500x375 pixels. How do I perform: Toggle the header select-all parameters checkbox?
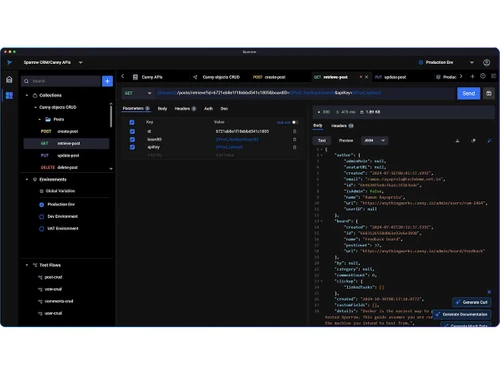coord(132,122)
